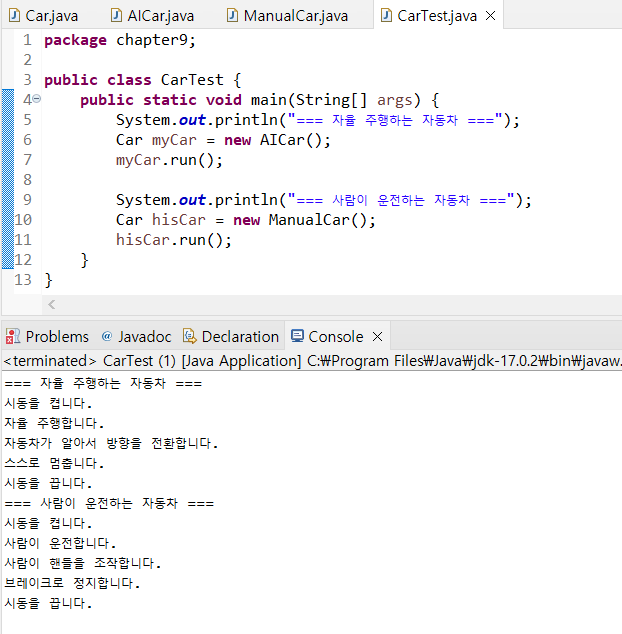622x634 pixels.
Task: Show the Declaration tab
Action: click(239, 337)
